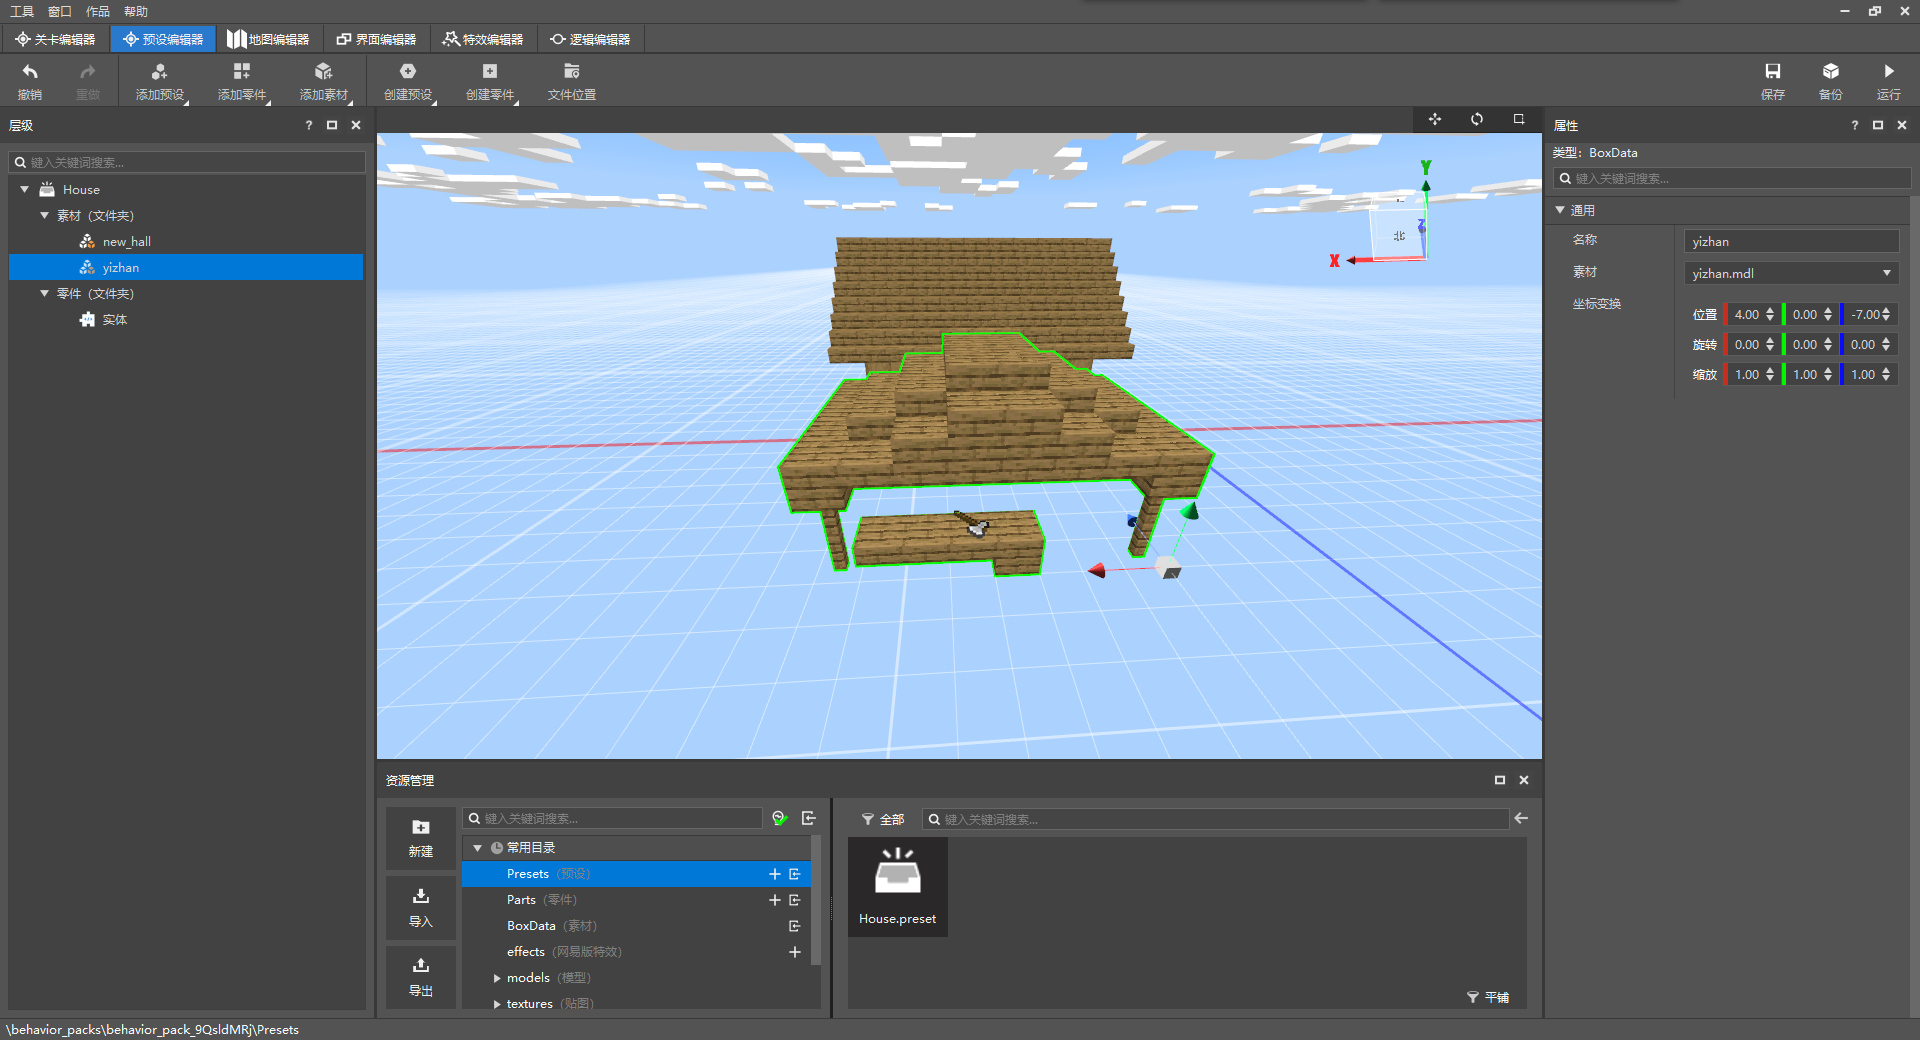Collapse the 零件 (文件夹) folder
1920x1040 pixels.
[44, 293]
